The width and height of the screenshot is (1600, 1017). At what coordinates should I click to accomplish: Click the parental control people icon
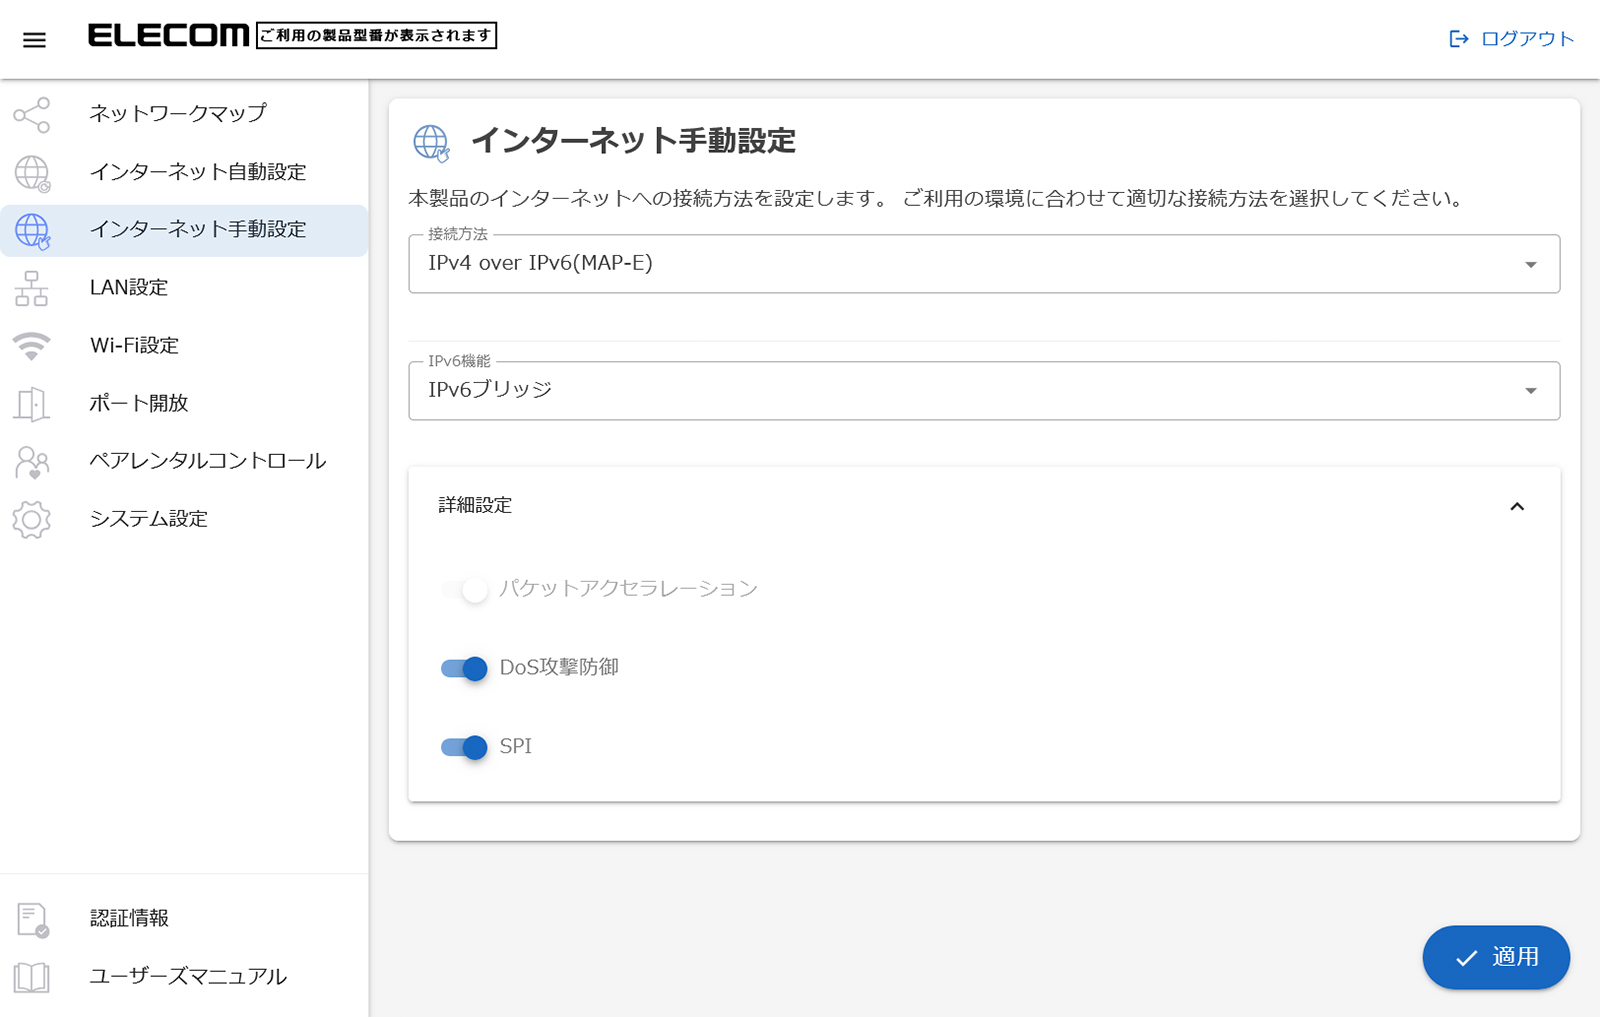click(32, 462)
